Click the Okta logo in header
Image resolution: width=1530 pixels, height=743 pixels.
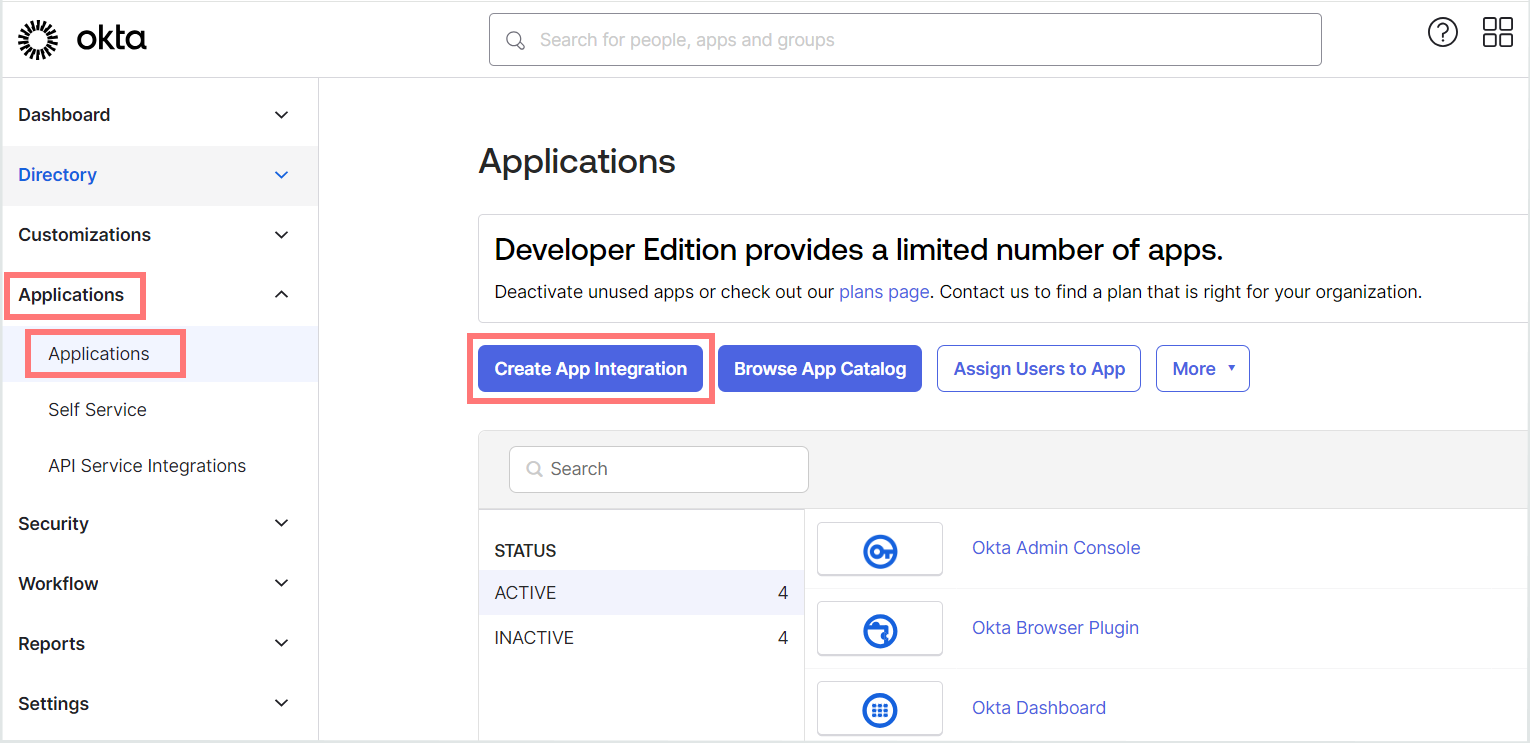coord(82,40)
